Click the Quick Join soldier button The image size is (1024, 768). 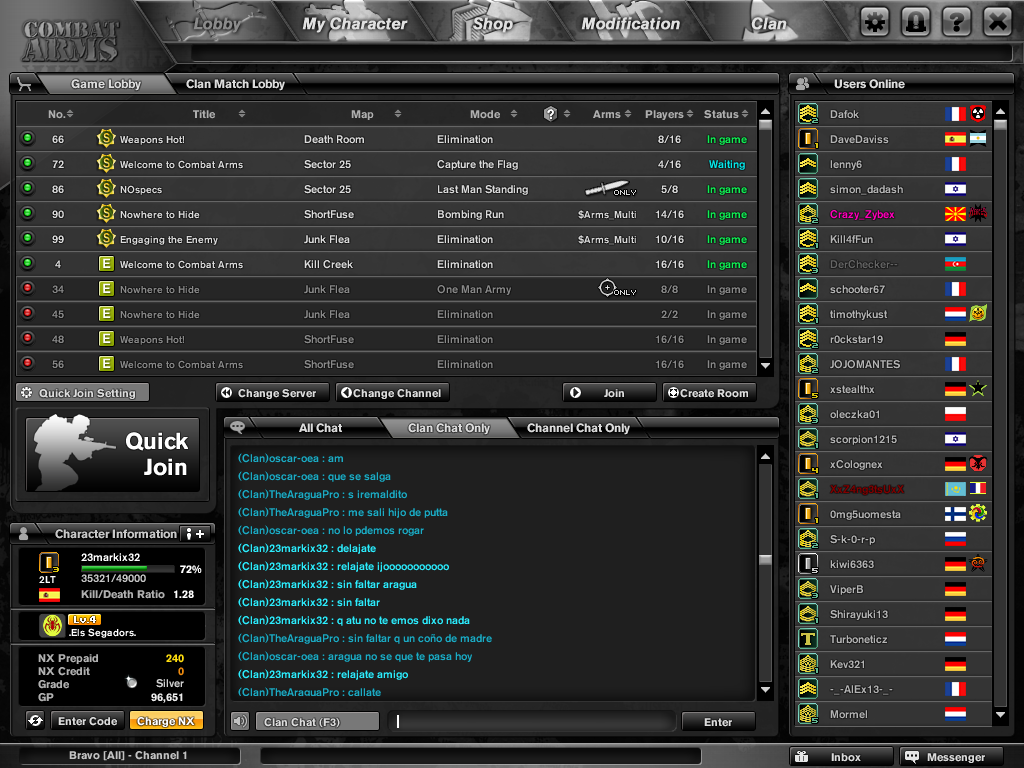112,454
